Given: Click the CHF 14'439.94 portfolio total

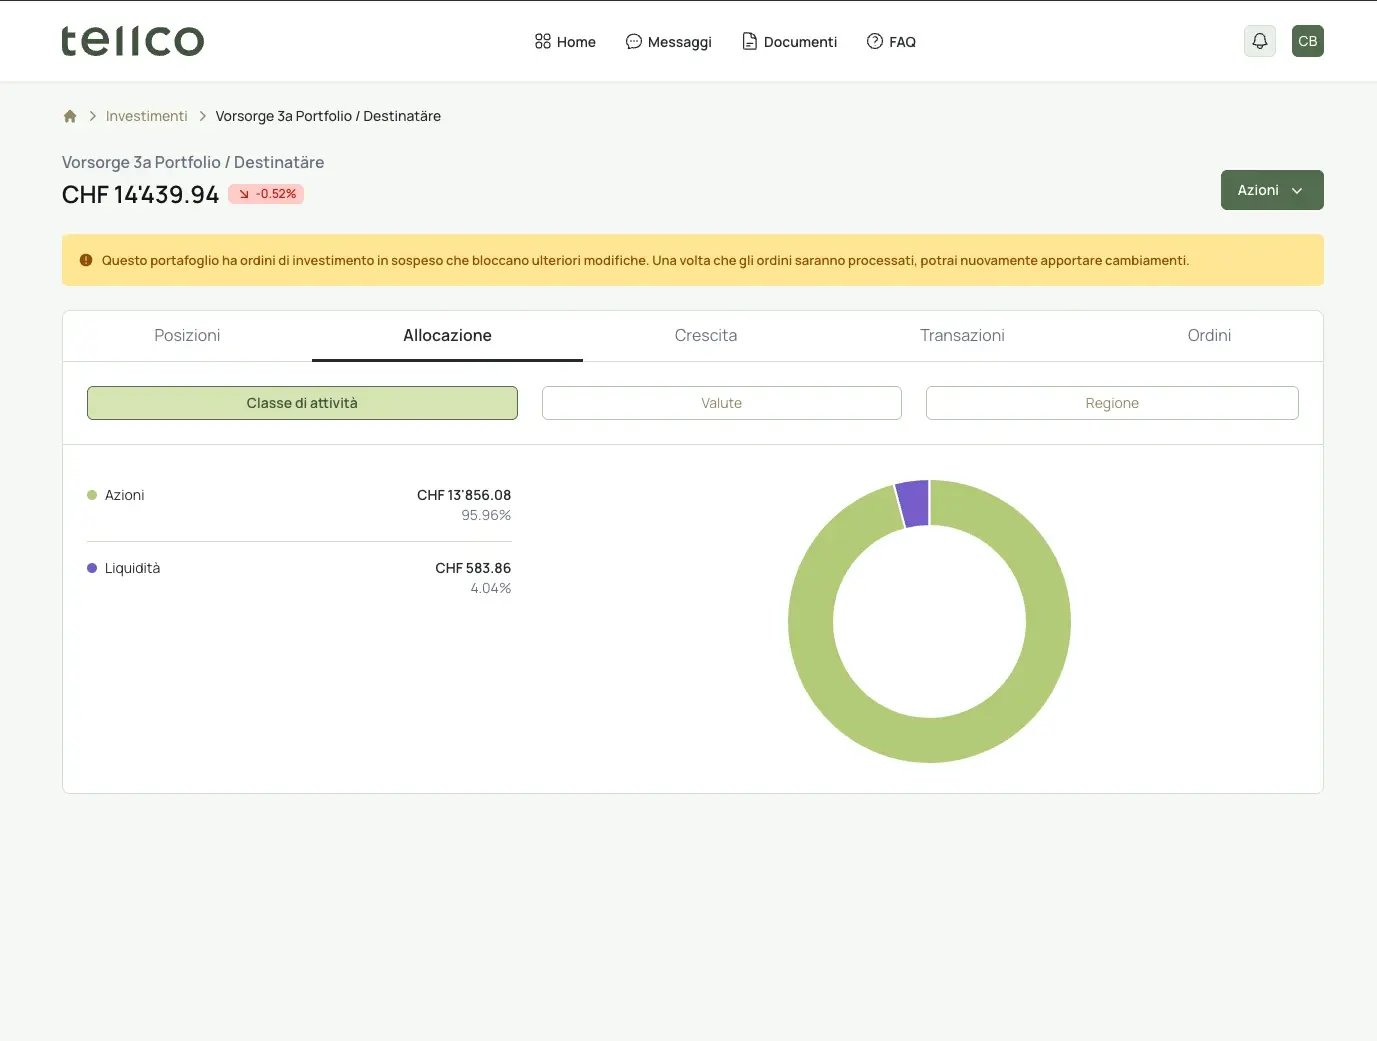Looking at the screenshot, I should 140,195.
